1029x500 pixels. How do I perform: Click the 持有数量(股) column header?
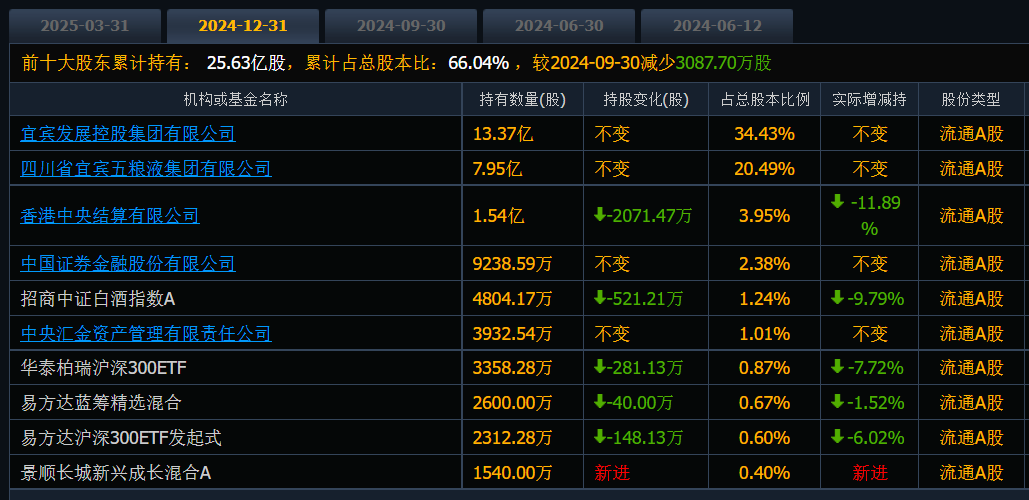(x=522, y=100)
